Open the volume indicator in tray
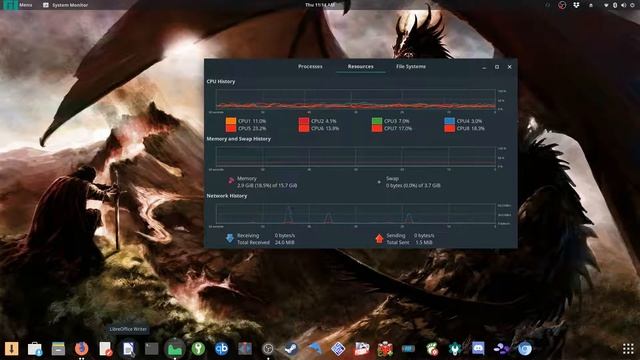 624,5
